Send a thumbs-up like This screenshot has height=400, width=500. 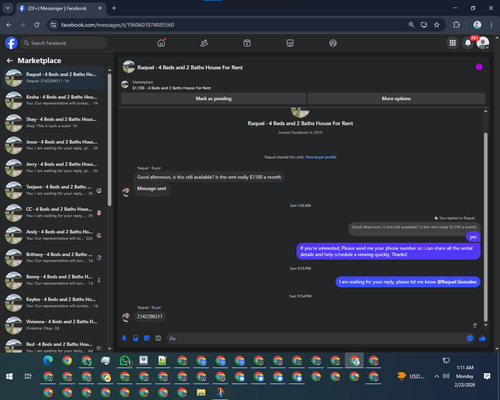click(x=482, y=338)
